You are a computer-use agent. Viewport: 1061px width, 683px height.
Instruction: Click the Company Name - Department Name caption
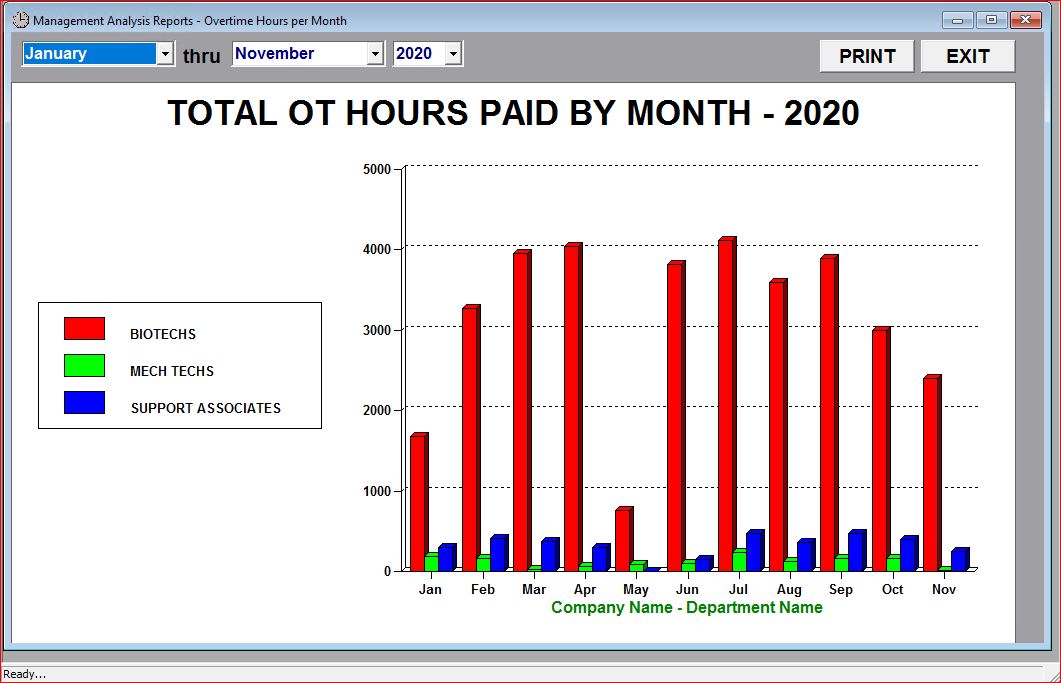coord(687,607)
